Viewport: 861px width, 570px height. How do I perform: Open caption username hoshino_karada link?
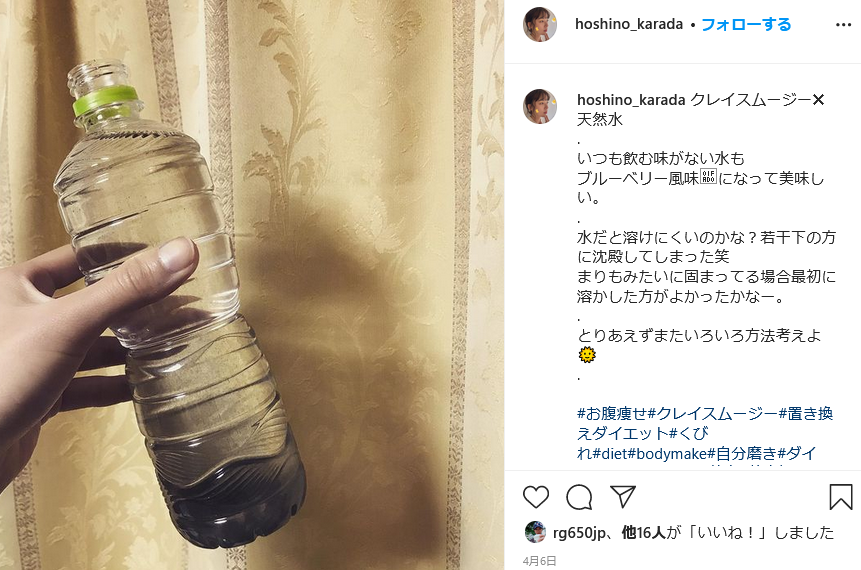631,100
